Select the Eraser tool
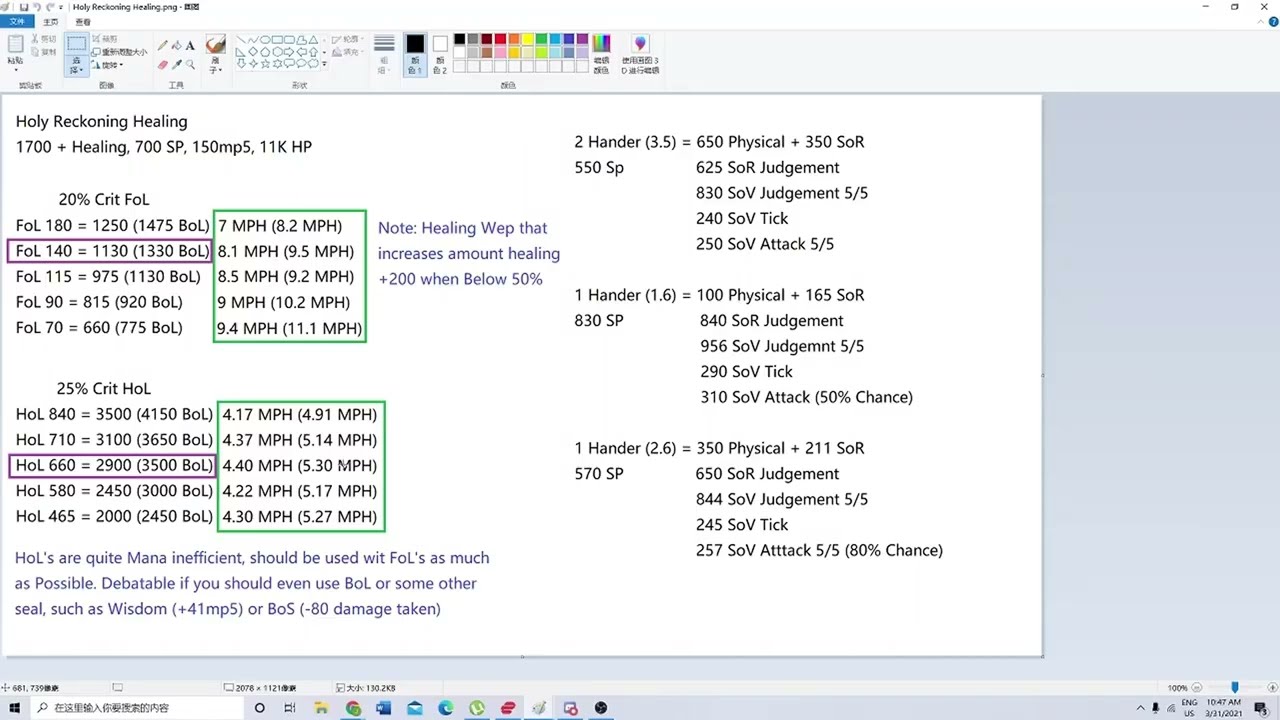Image resolution: width=1280 pixels, height=720 pixels. [162, 64]
